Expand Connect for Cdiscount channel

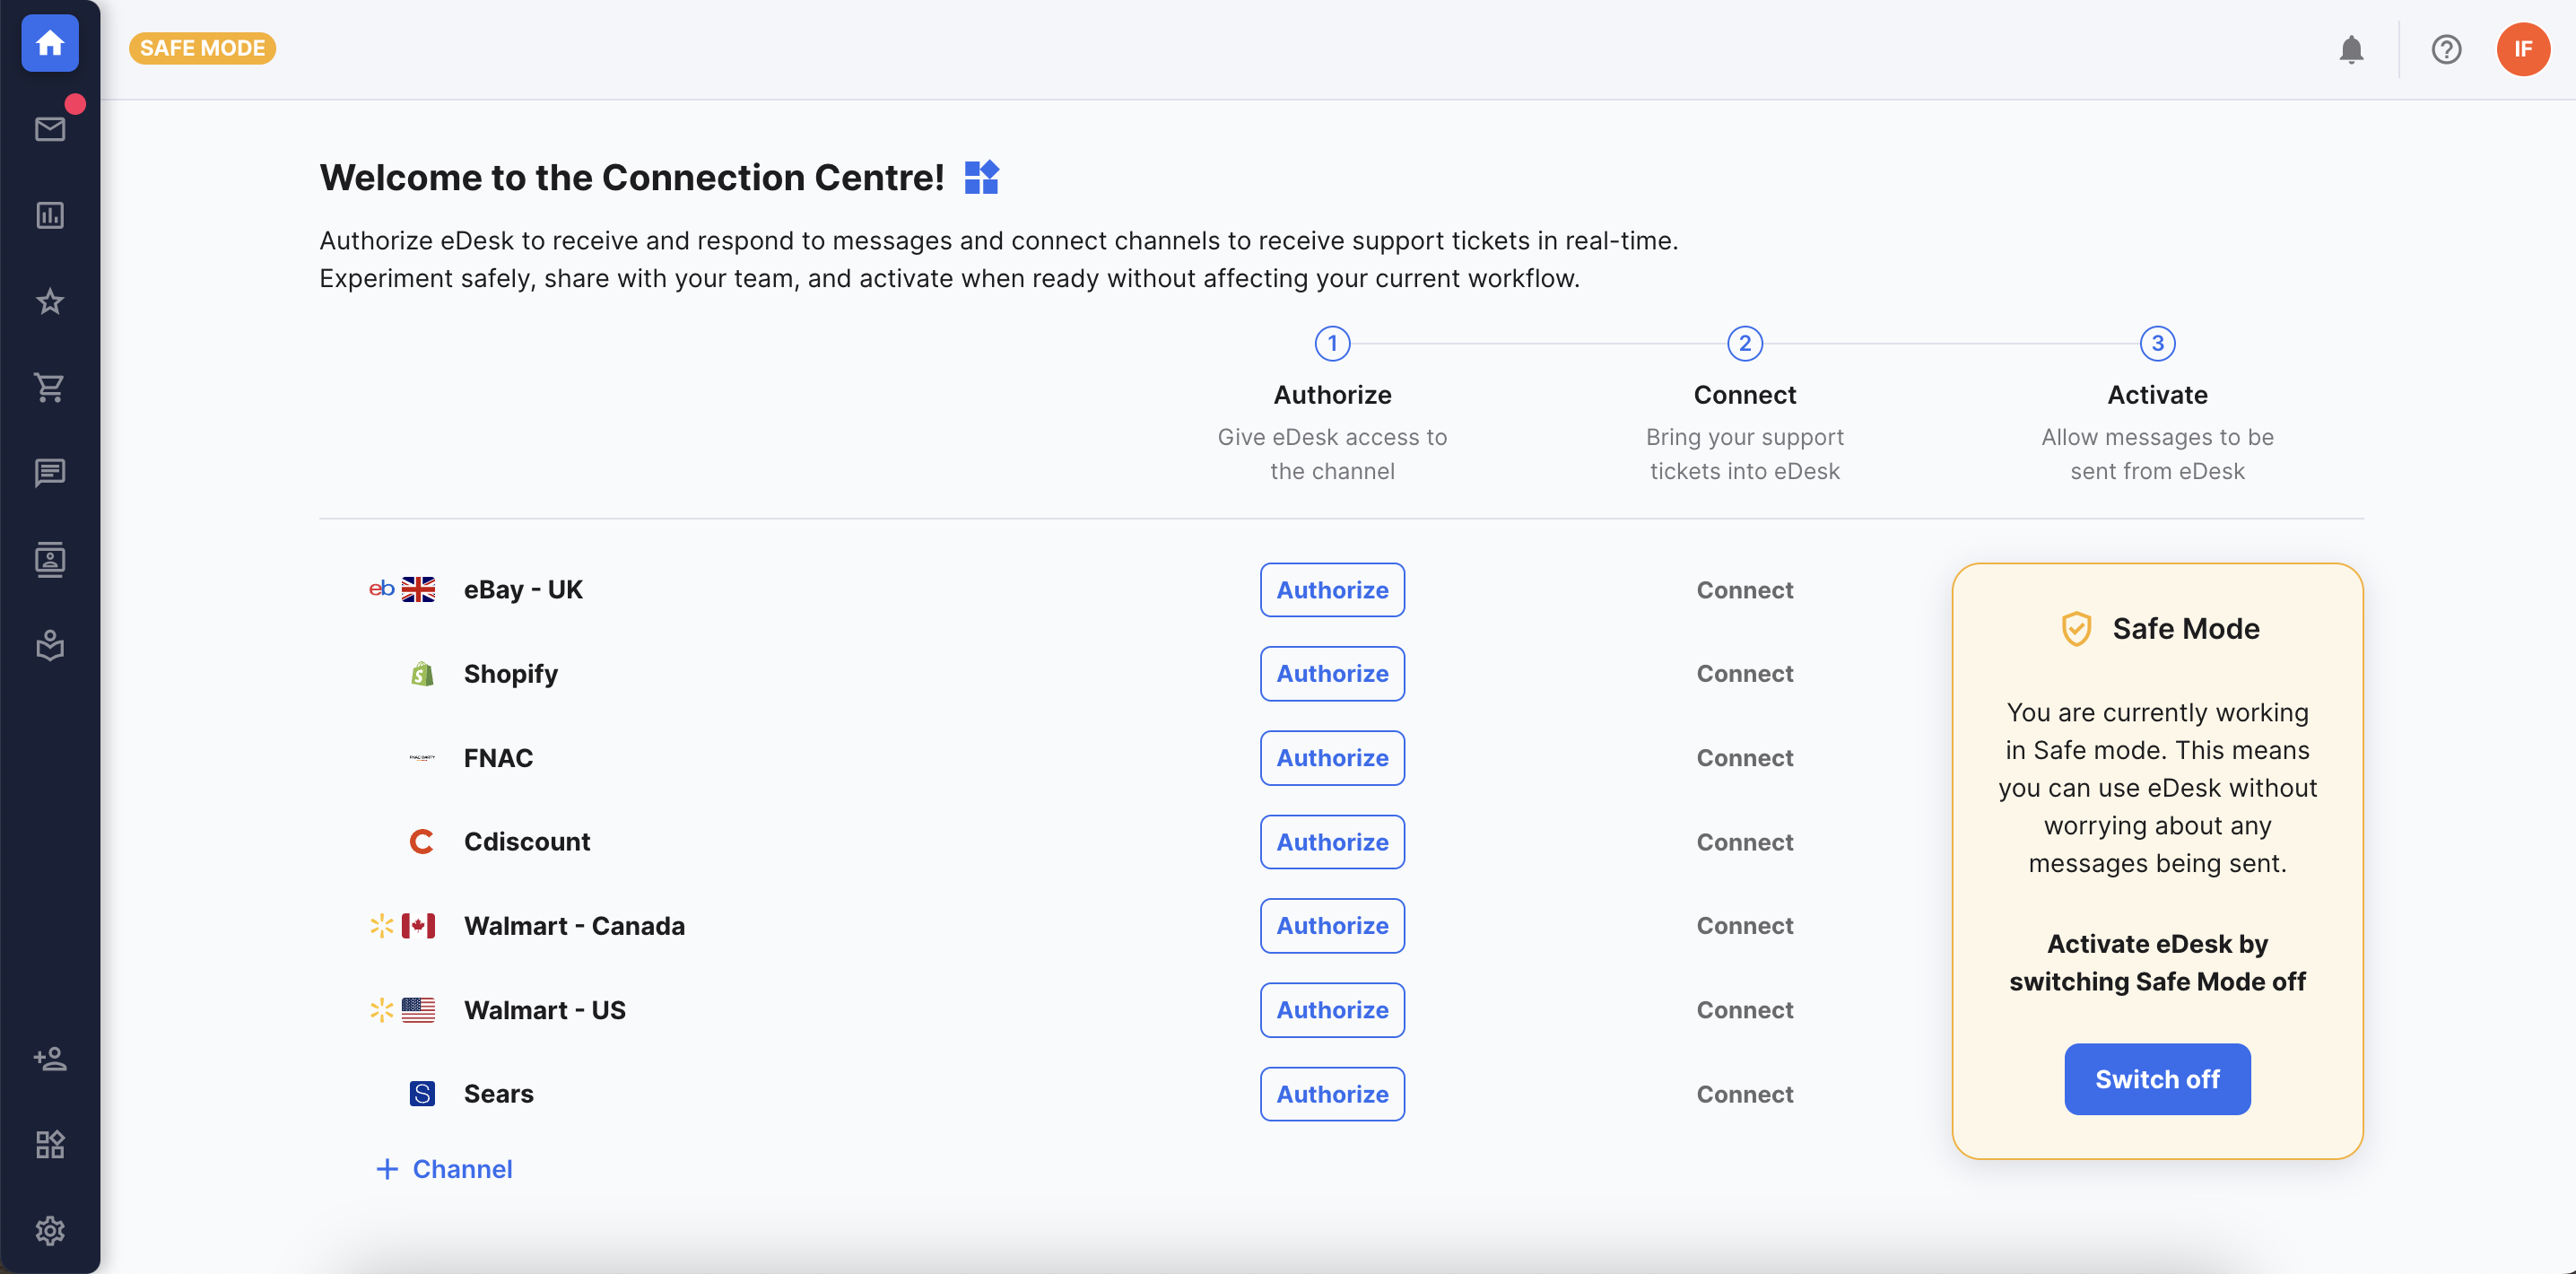[1745, 840]
